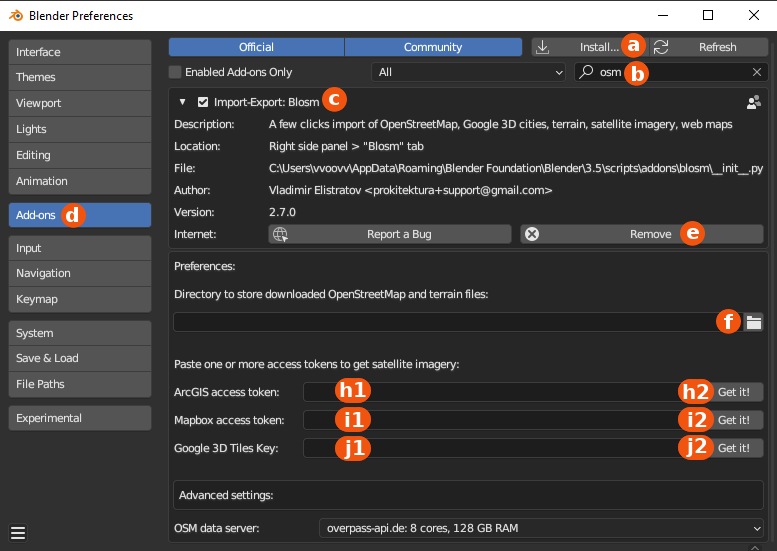Viewport: 777px width, 551px height.
Task: Select the Themes preferences tab
Action: [x=80, y=77]
